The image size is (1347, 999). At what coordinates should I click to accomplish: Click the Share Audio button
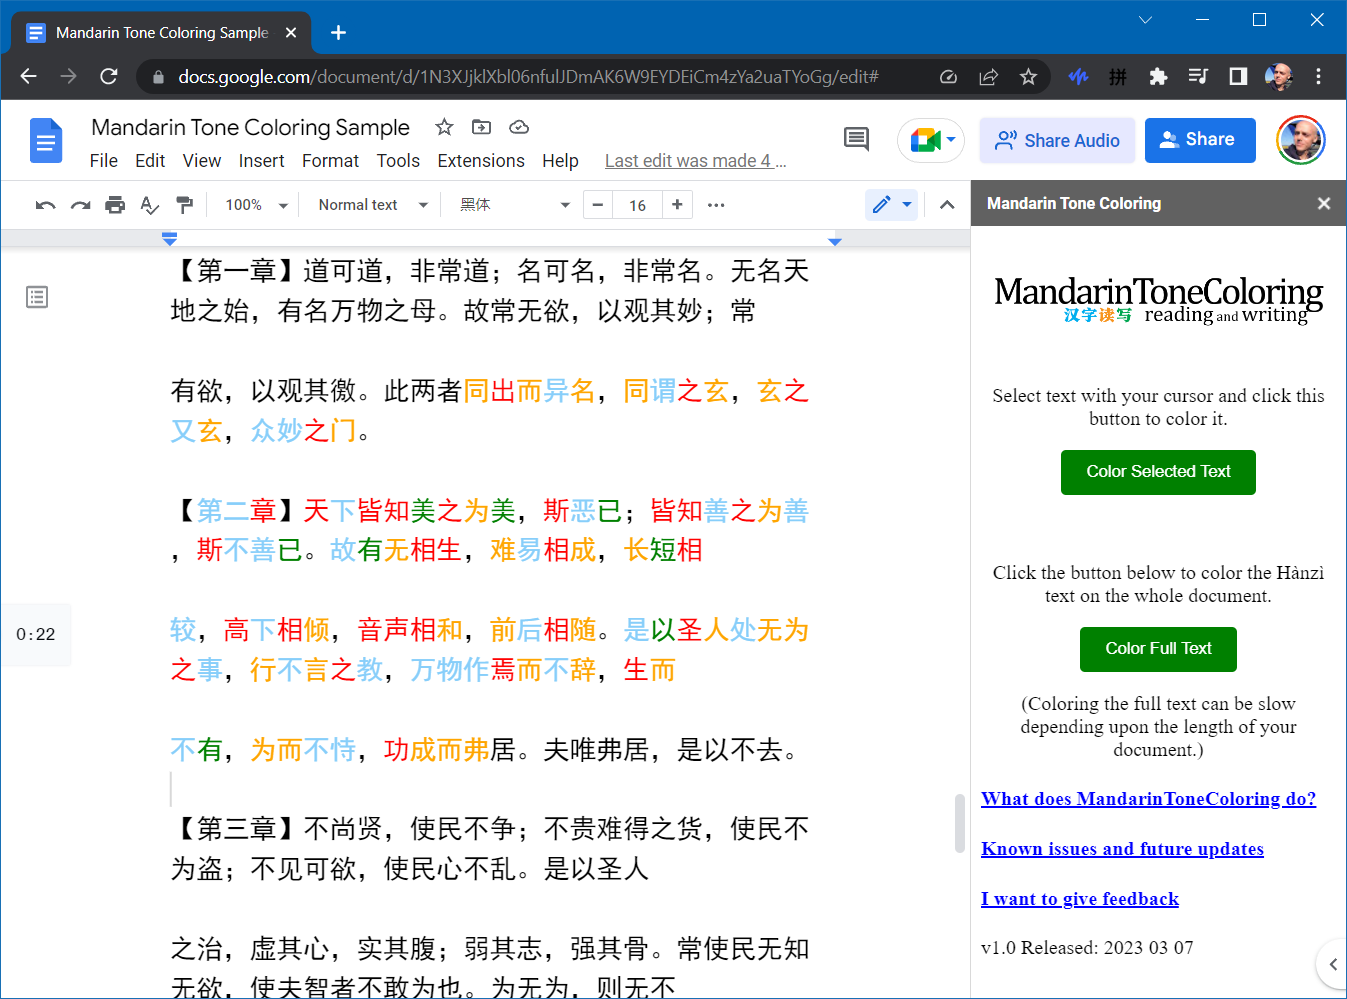coord(1057,140)
